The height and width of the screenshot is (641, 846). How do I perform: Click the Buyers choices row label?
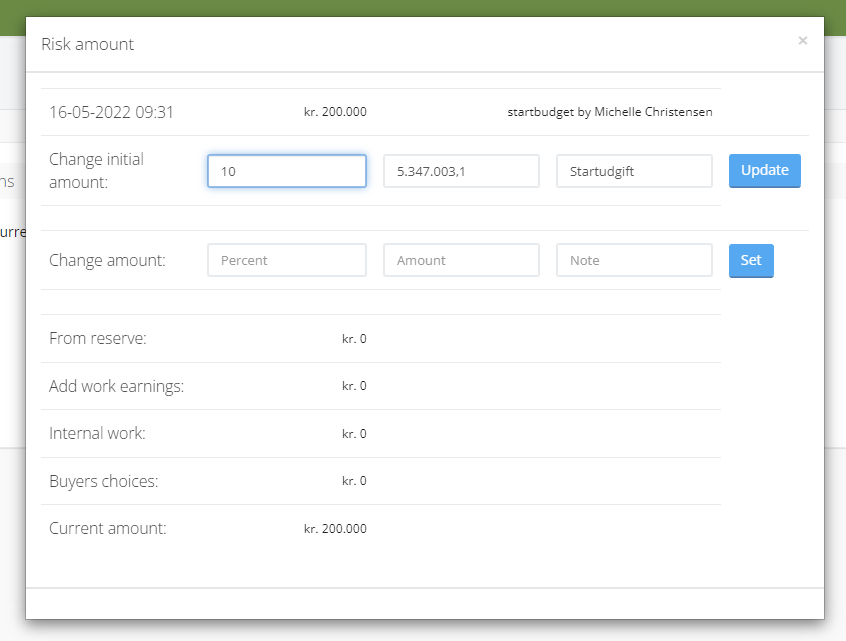point(104,481)
